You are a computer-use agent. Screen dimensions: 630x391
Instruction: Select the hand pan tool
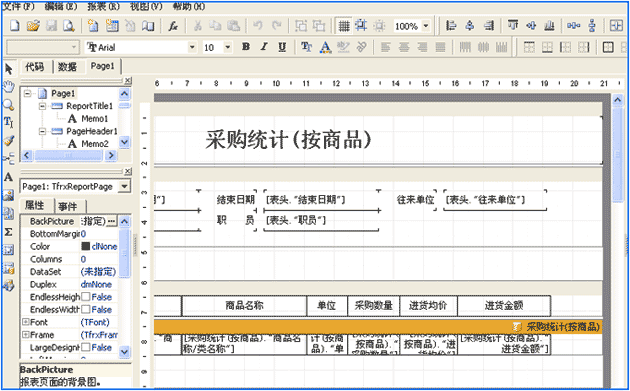click(8, 87)
